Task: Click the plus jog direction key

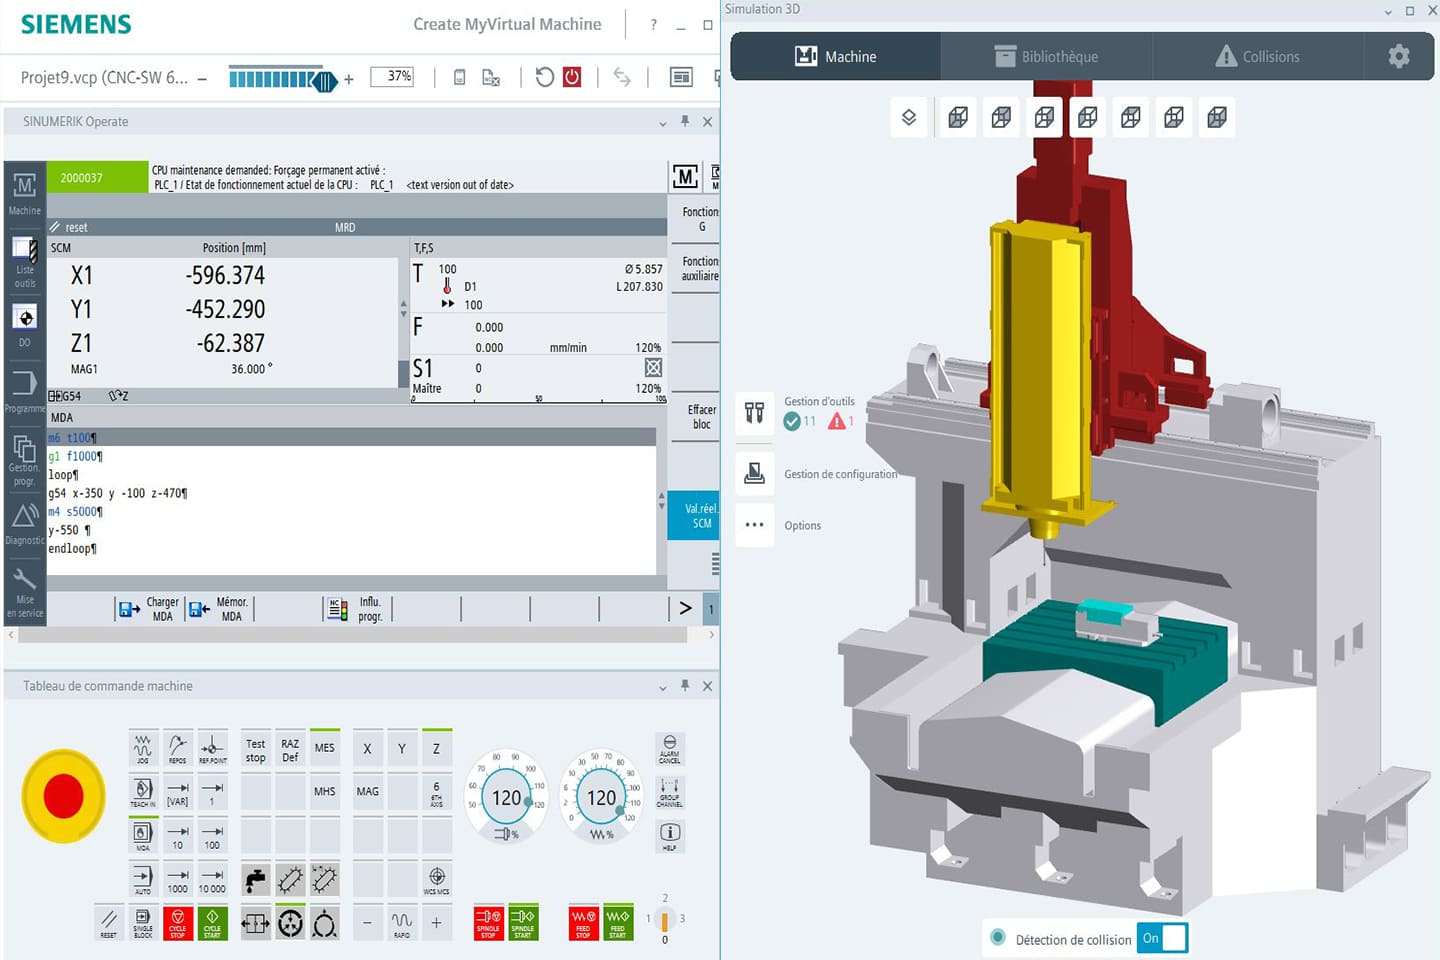Action: 436,922
